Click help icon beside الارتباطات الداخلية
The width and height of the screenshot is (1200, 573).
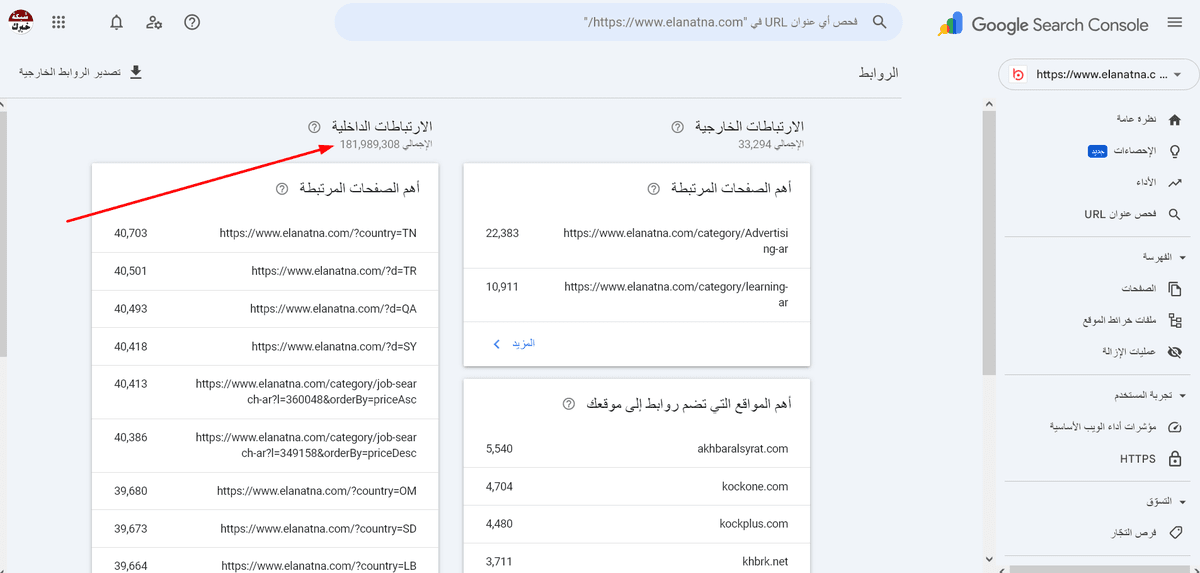click(314, 127)
